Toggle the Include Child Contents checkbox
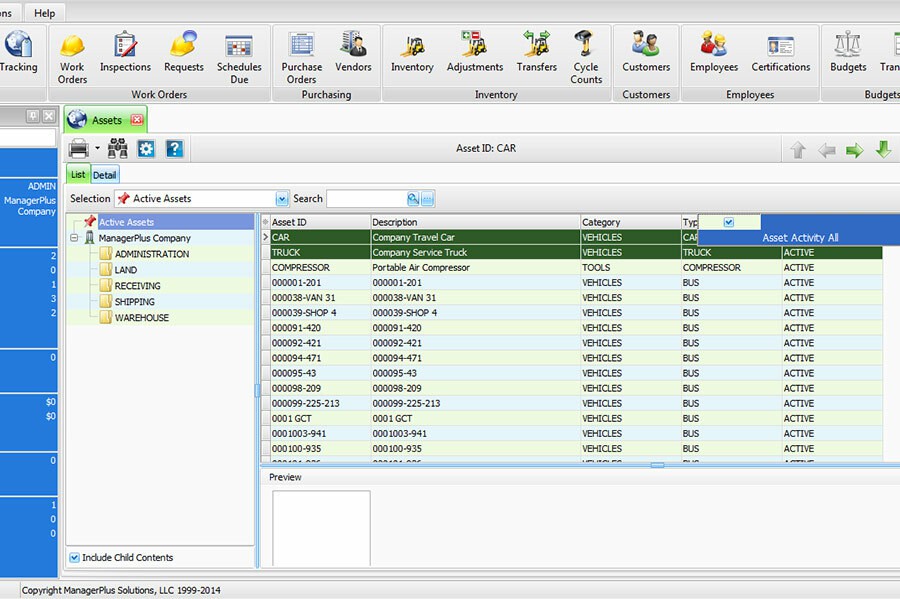 pyautogui.click(x=75, y=557)
